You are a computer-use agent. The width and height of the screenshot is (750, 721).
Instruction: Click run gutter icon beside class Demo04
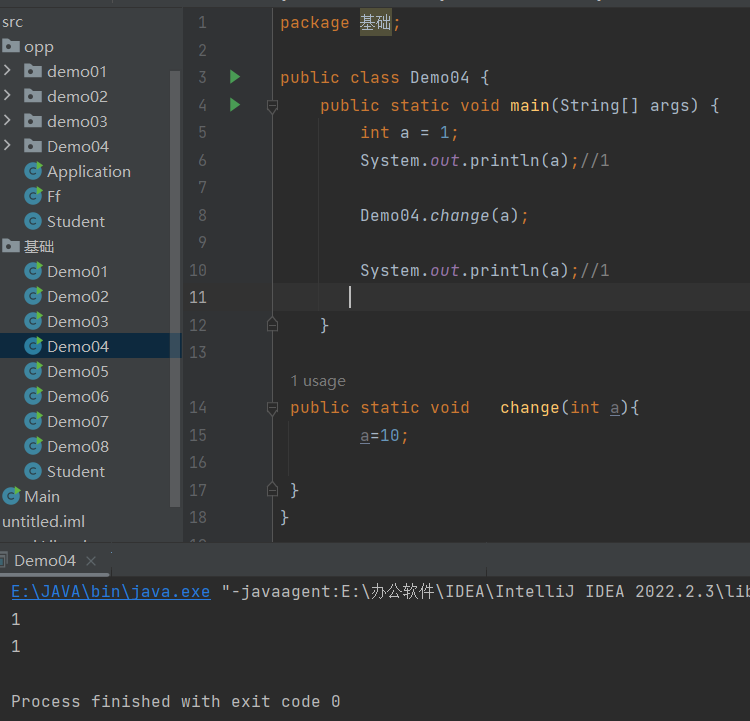235,77
